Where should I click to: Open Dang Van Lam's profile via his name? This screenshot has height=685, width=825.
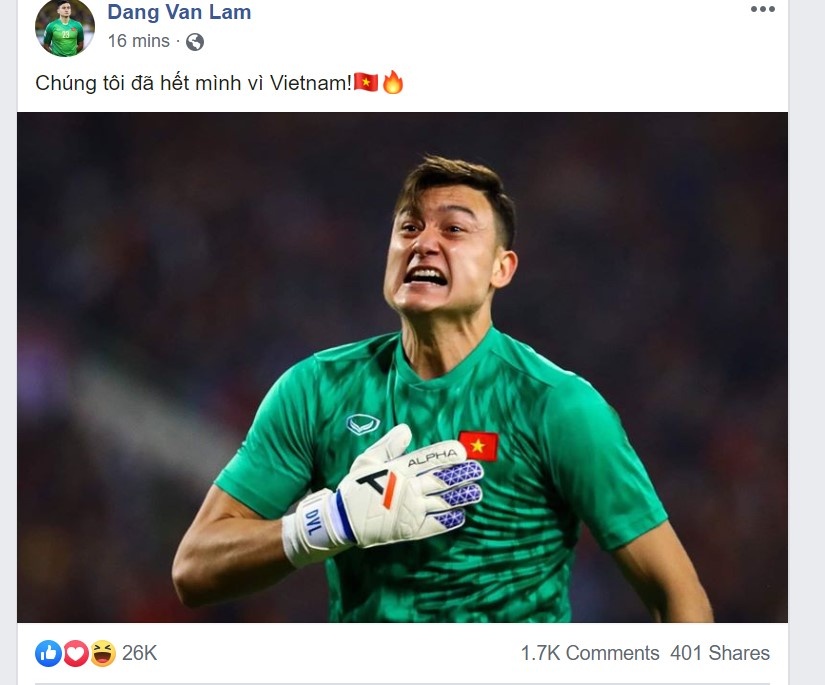178,13
